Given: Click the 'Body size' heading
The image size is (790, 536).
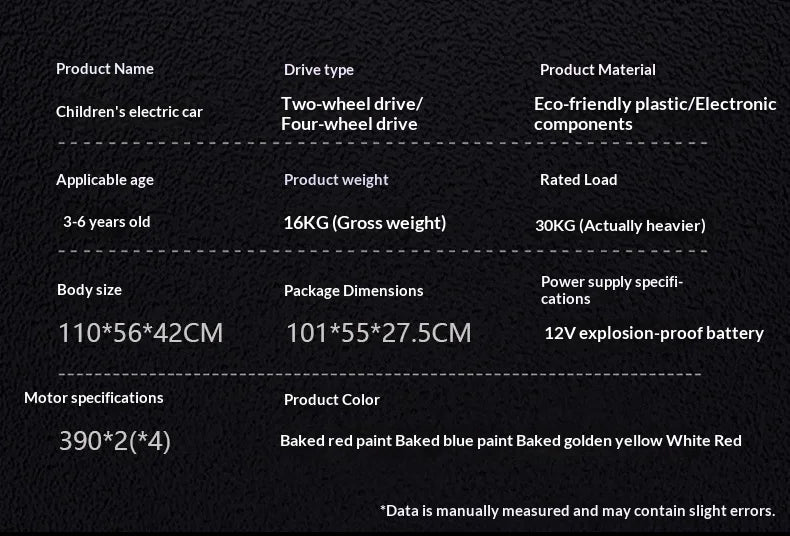Looking at the screenshot, I should [x=89, y=290].
